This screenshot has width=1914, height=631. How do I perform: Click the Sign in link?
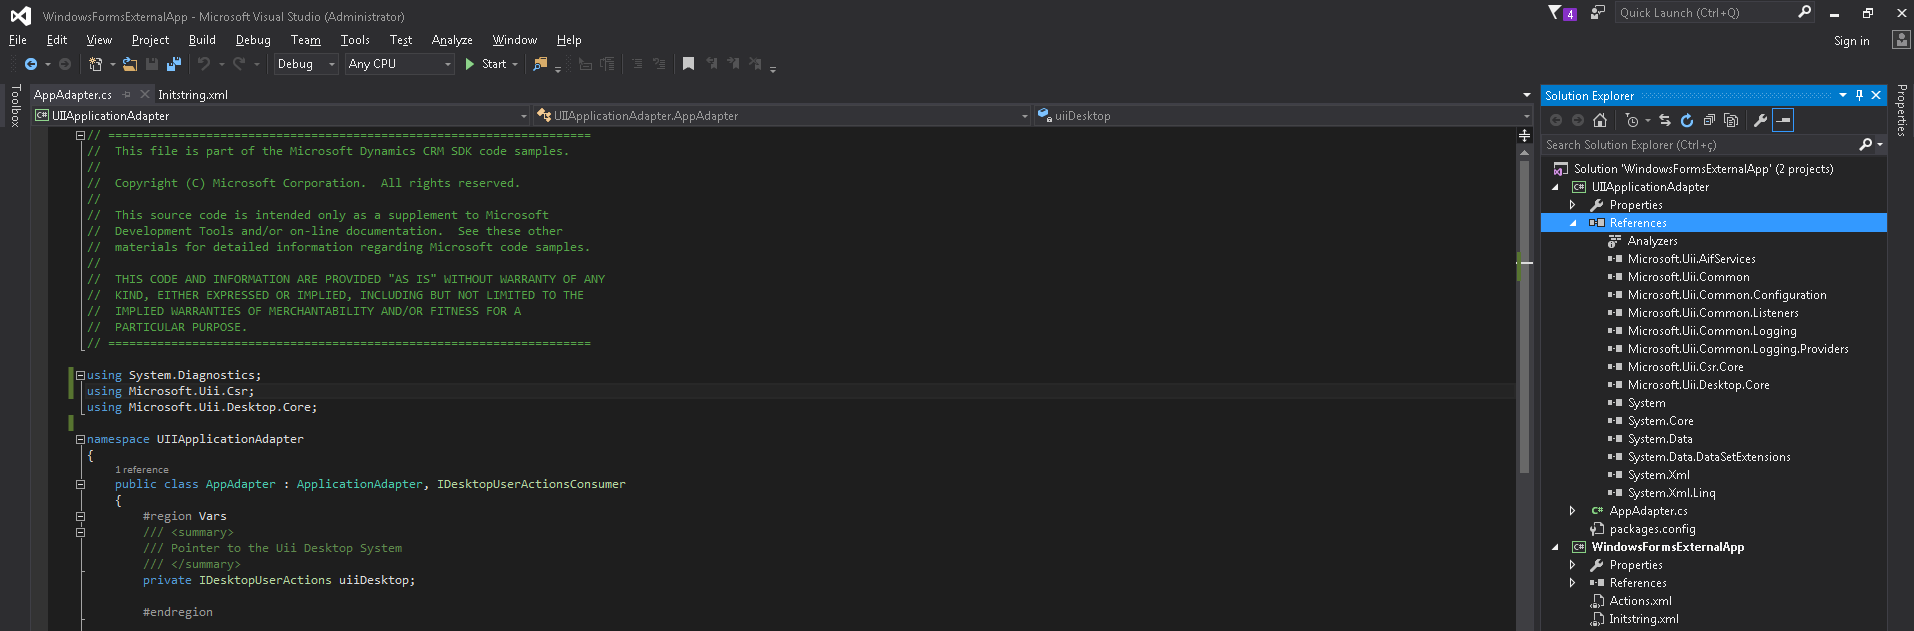click(x=1851, y=41)
